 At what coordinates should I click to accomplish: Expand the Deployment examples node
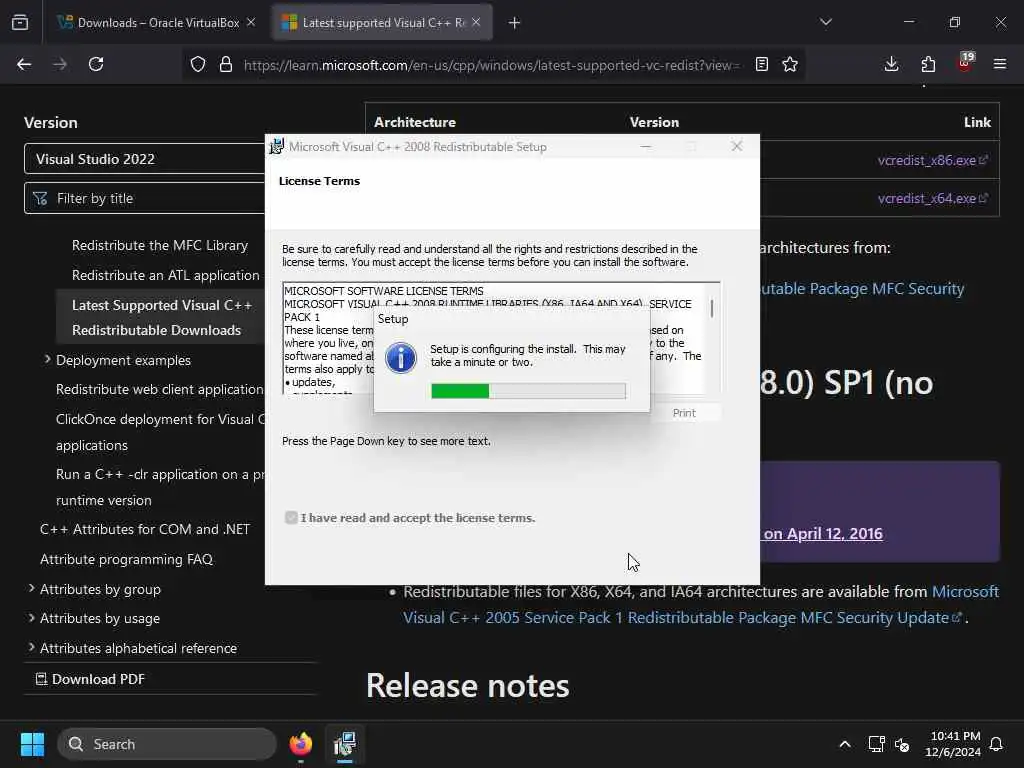point(47,359)
